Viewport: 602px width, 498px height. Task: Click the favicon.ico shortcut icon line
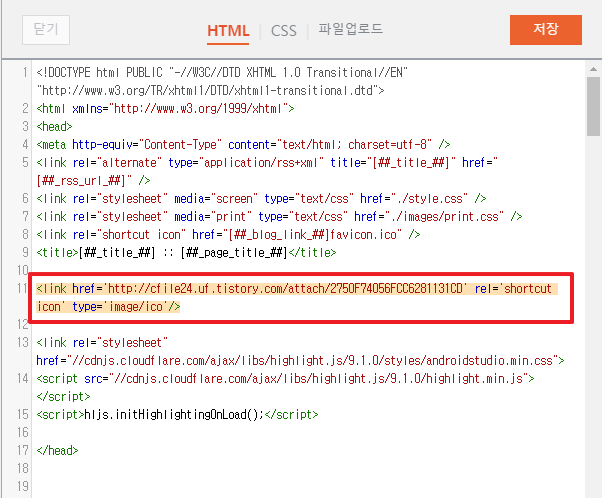pos(228,235)
